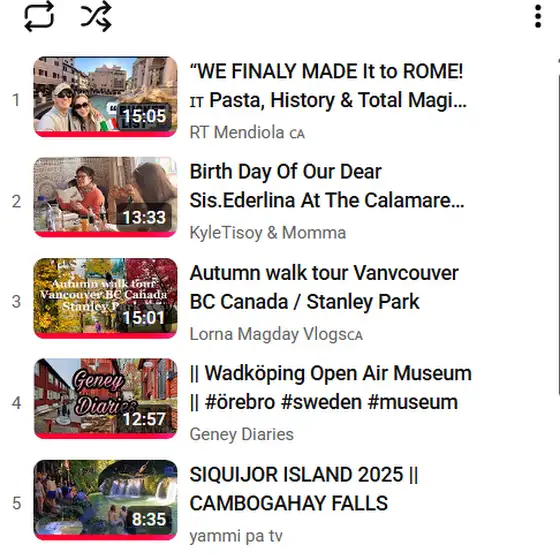Visit RT Mendiola channel name
Image resolution: width=560 pixels, height=560 pixels.
(x=247, y=132)
